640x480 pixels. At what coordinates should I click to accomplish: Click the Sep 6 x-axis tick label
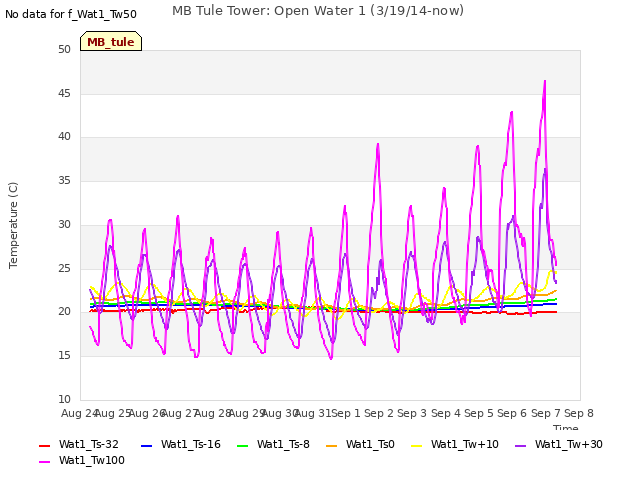[x=512, y=413]
